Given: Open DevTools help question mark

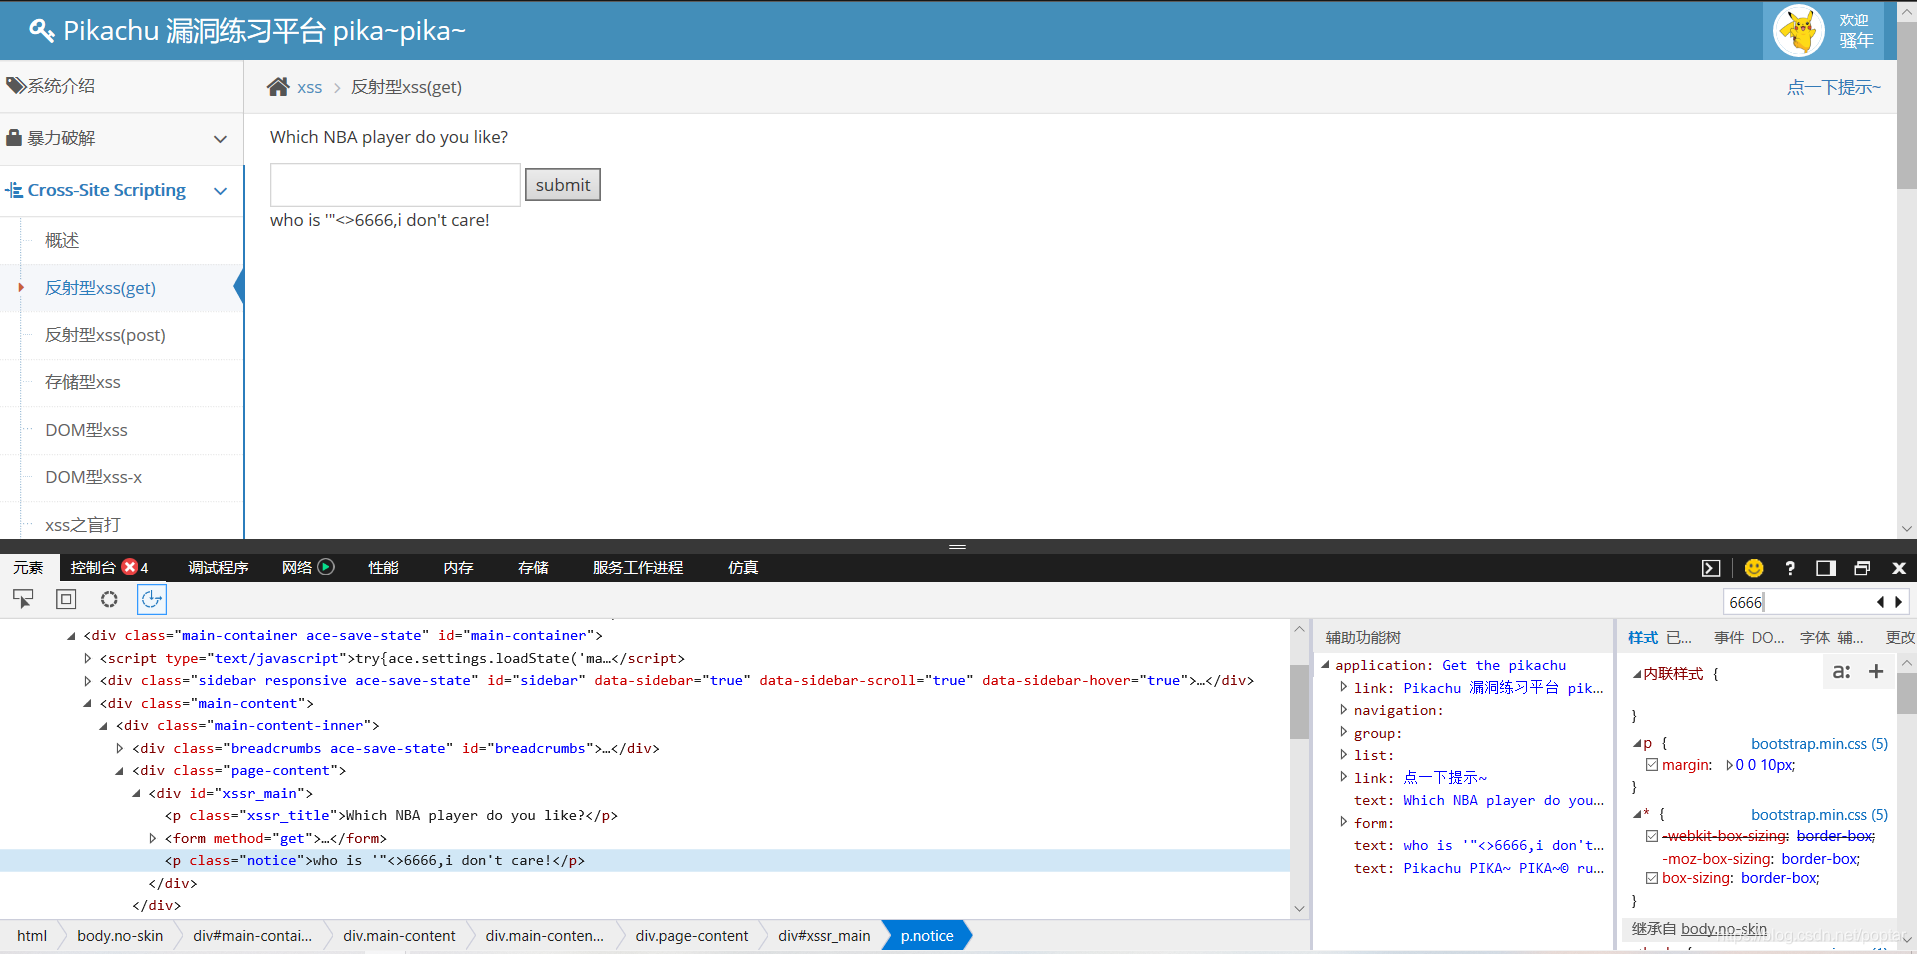Looking at the screenshot, I should [1790, 568].
